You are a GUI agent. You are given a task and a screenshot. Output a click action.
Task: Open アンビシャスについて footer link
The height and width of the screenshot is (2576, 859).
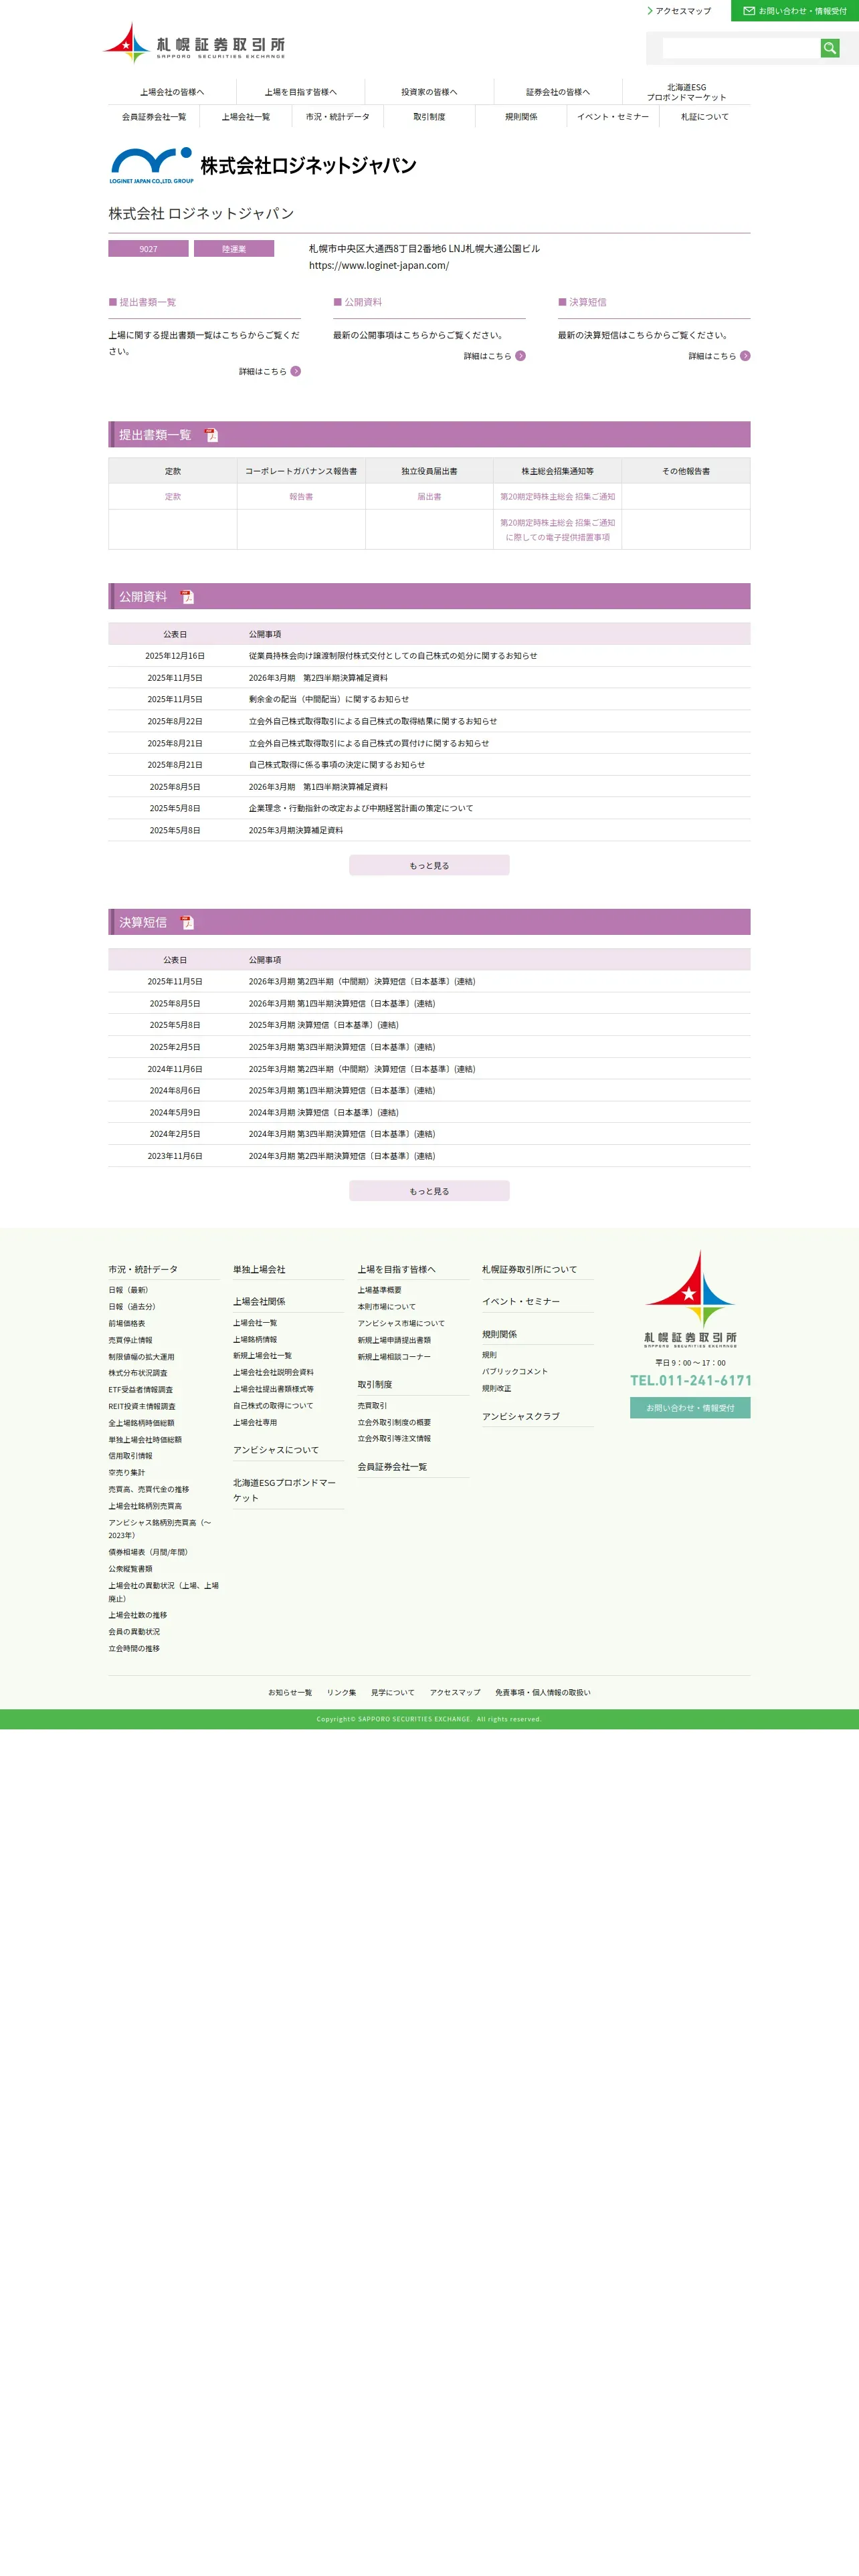coord(276,1451)
